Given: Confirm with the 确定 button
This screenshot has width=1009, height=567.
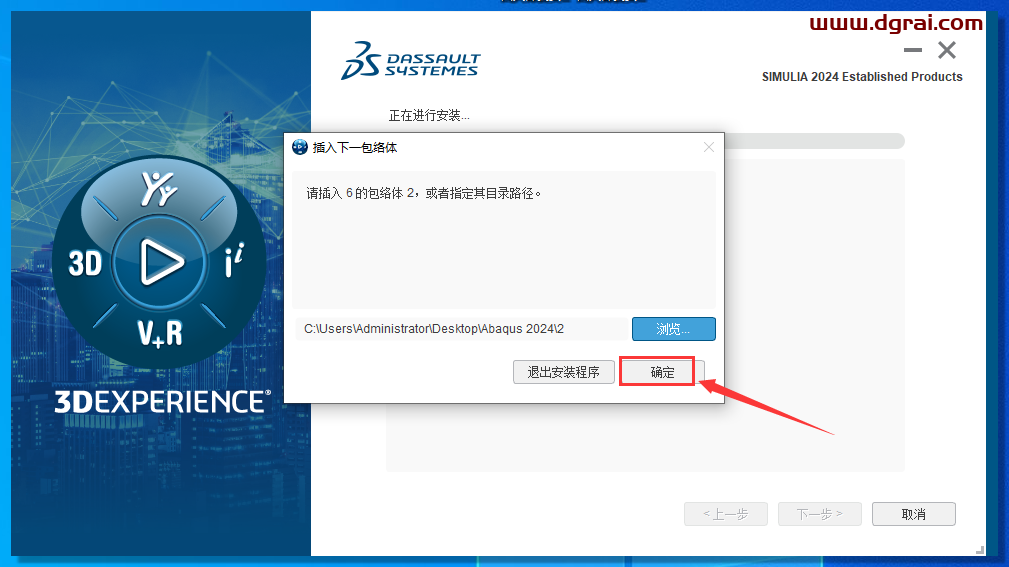Looking at the screenshot, I should (662, 372).
